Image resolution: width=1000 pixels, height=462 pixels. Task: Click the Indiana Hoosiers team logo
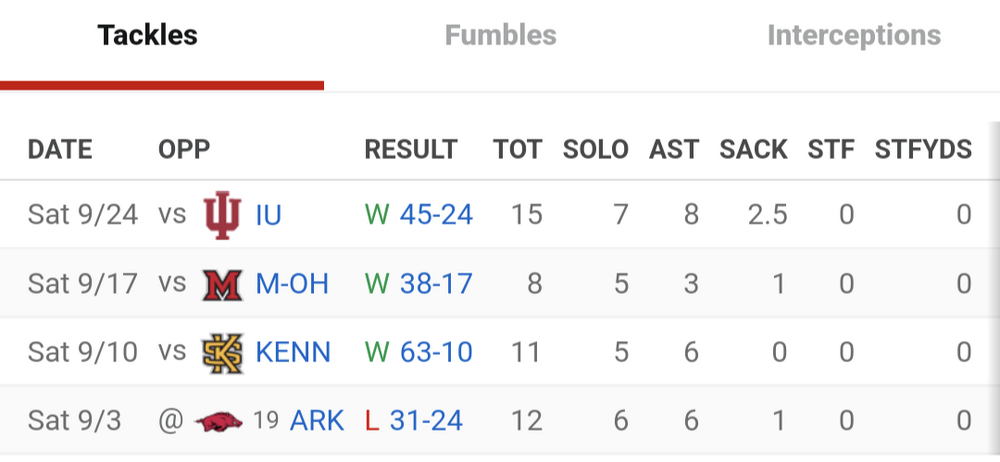click(222, 215)
